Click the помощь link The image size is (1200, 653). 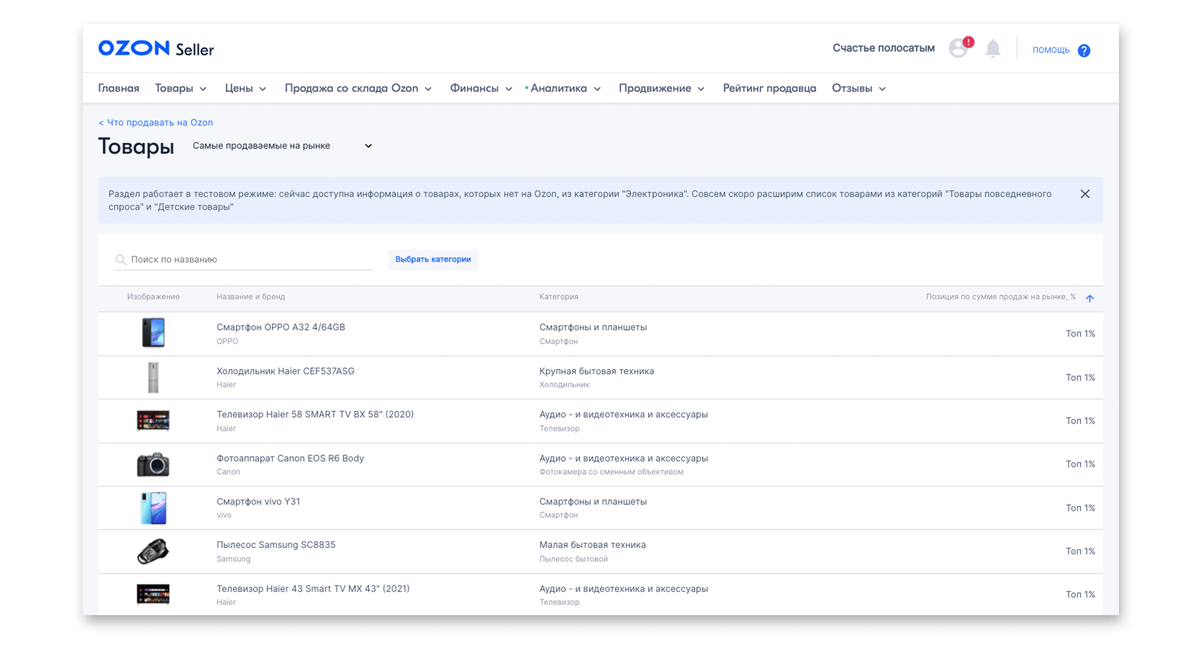click(1051, 50)
